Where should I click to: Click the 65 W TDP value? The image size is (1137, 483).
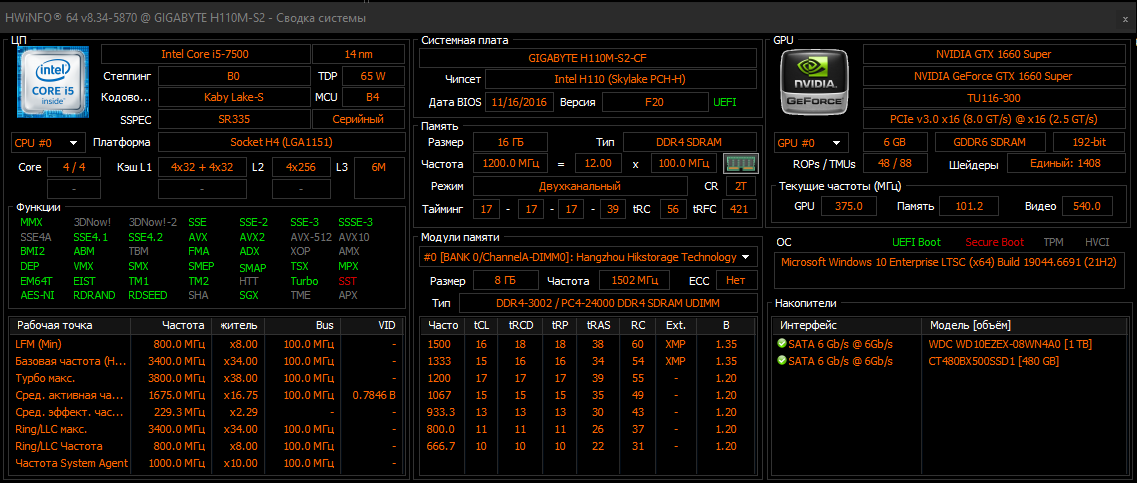pyautogui.click(x=373, y=75)
